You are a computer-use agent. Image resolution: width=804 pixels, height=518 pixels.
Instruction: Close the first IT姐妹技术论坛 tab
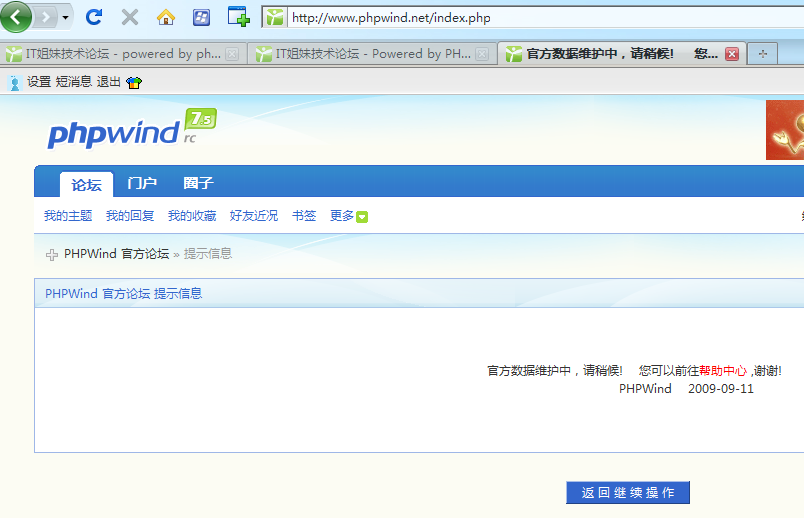point(232,54)
